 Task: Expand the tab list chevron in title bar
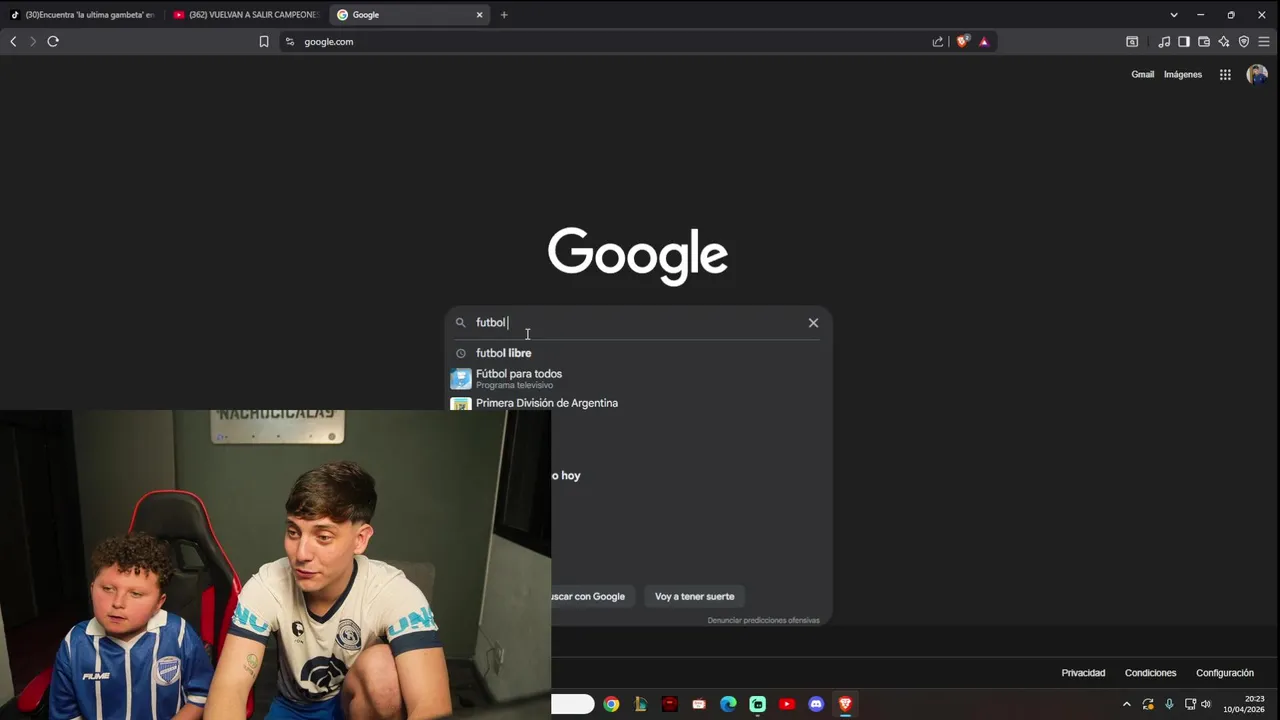pyautogui.click(x=1174, y=15)
